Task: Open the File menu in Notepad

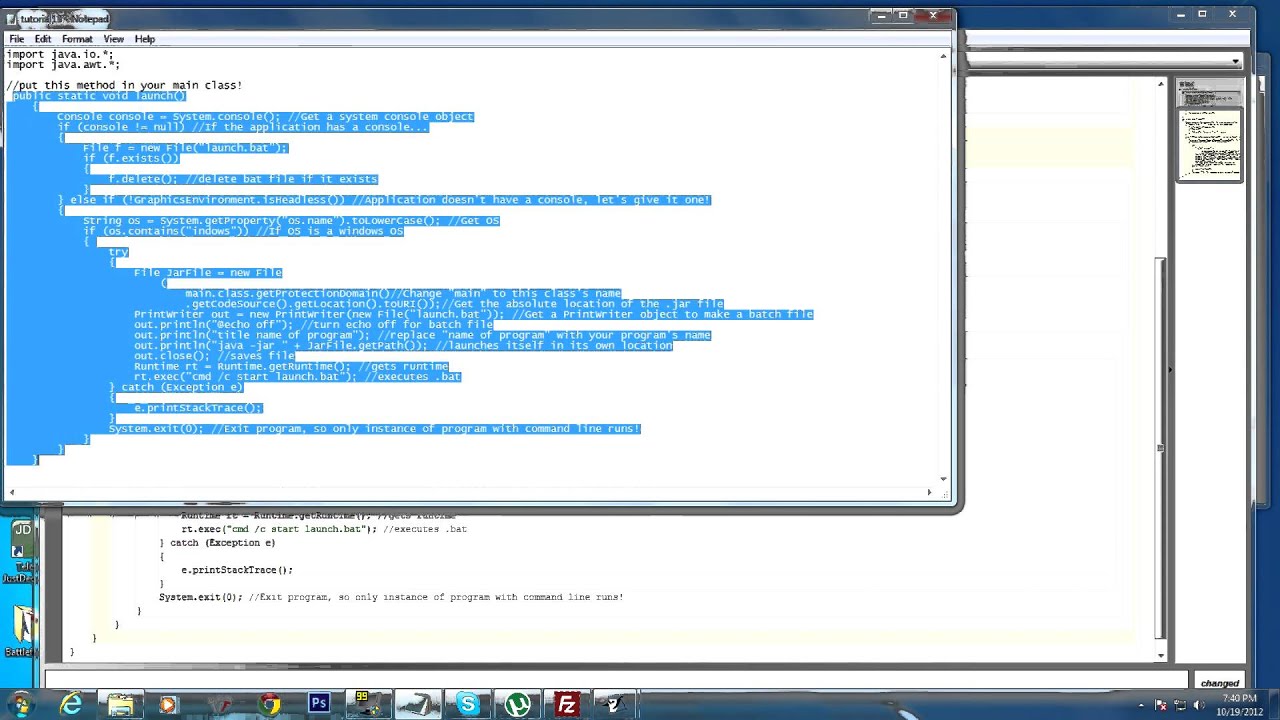Action: pos(17,39)
